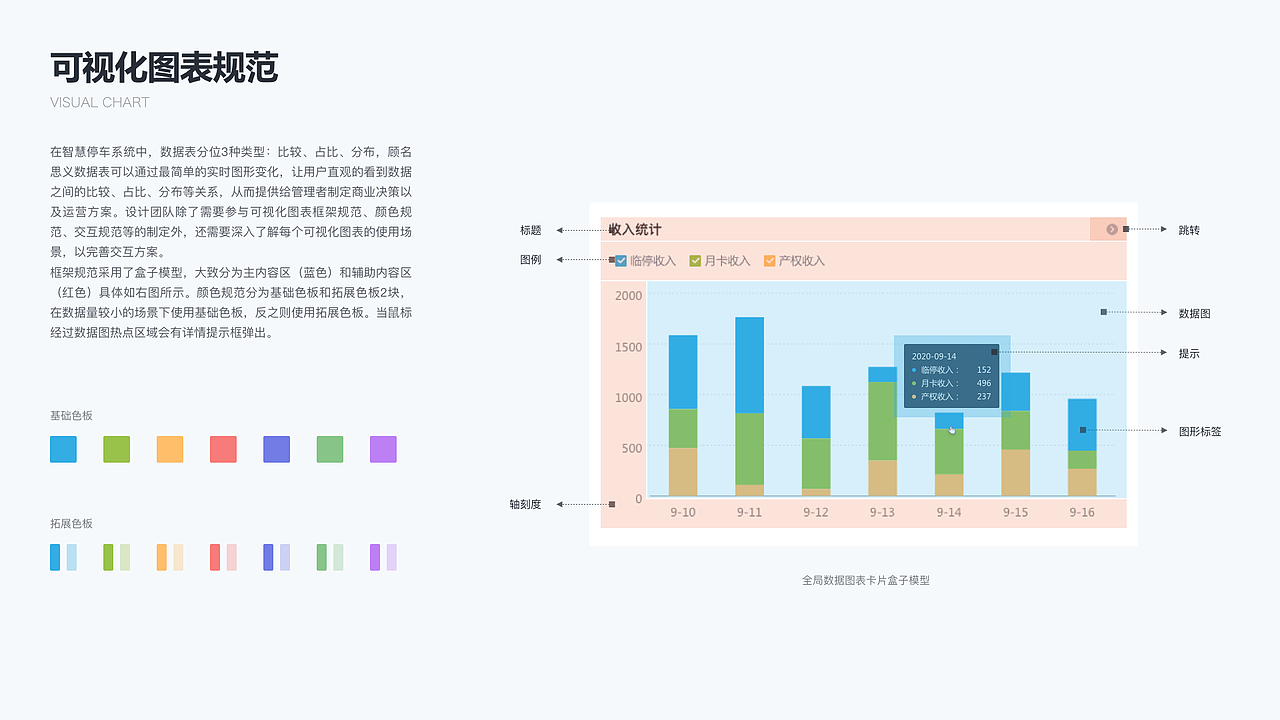This screenshot has height=720, width=1280.
Task: Click the 提示 annotation marker on the tooltip
Action: (992, 351)
